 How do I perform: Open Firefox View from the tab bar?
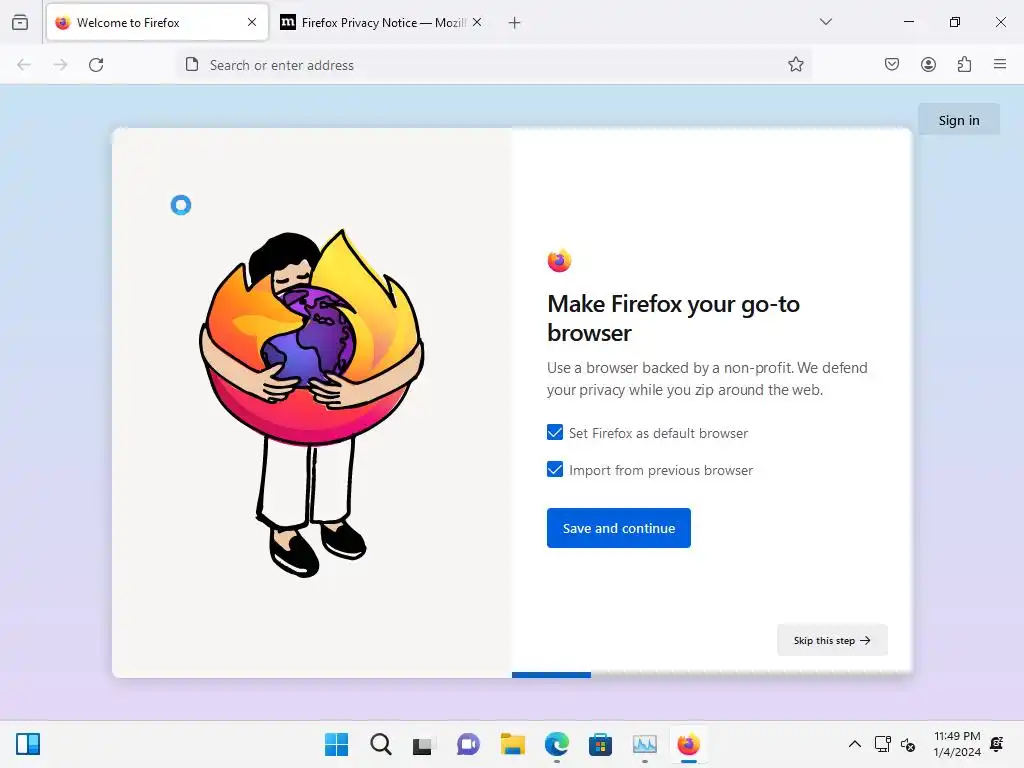pos(20,22)
